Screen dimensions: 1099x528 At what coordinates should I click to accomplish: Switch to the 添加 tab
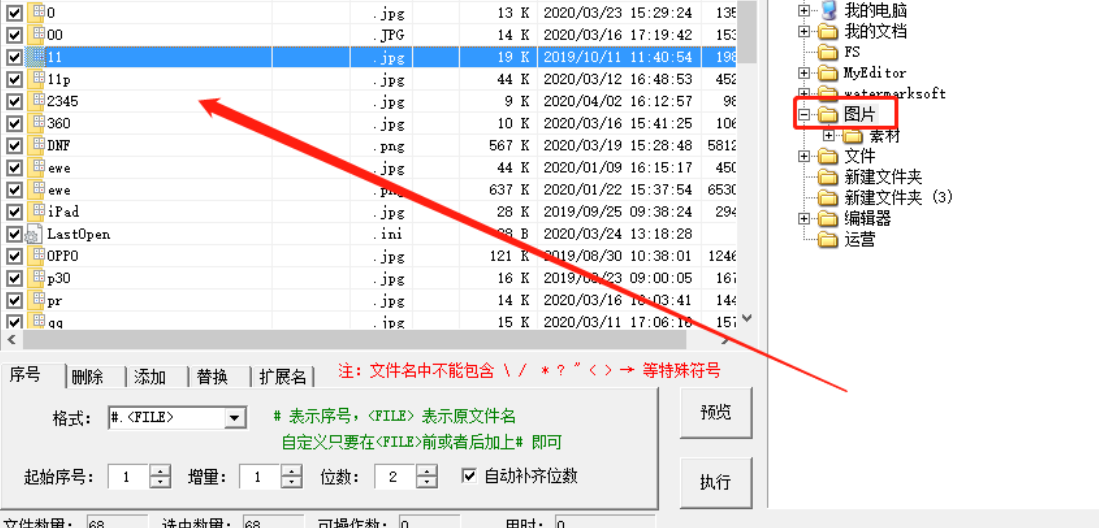pos(149,377)
